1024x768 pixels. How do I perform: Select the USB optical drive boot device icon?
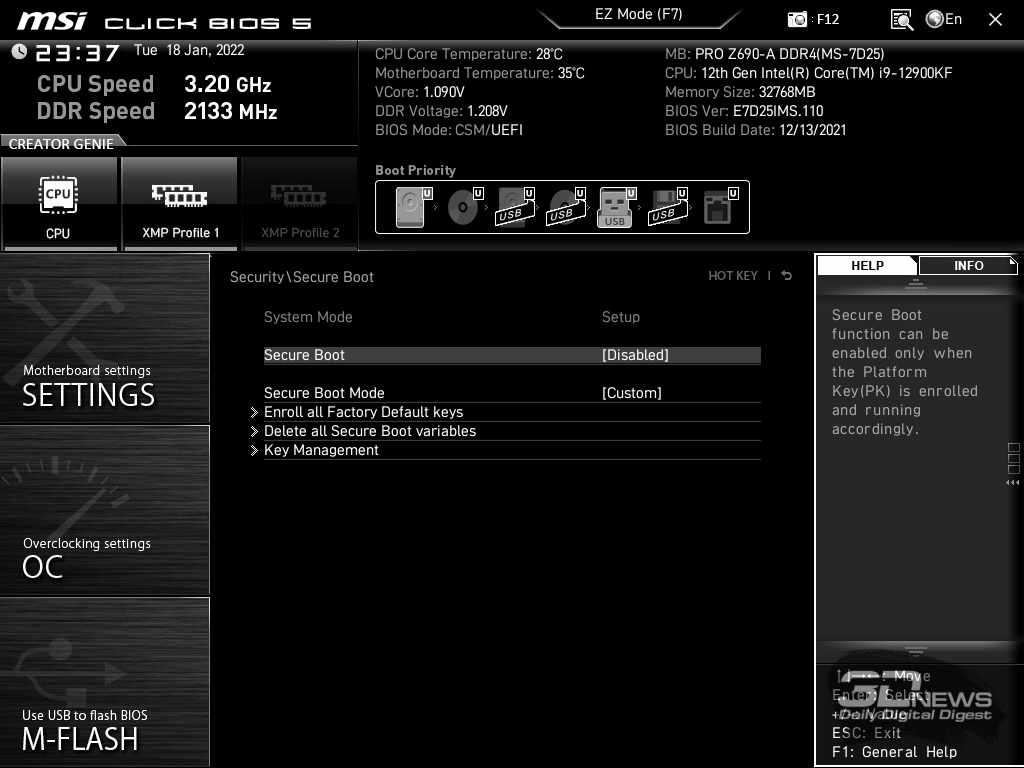point(566,207)
